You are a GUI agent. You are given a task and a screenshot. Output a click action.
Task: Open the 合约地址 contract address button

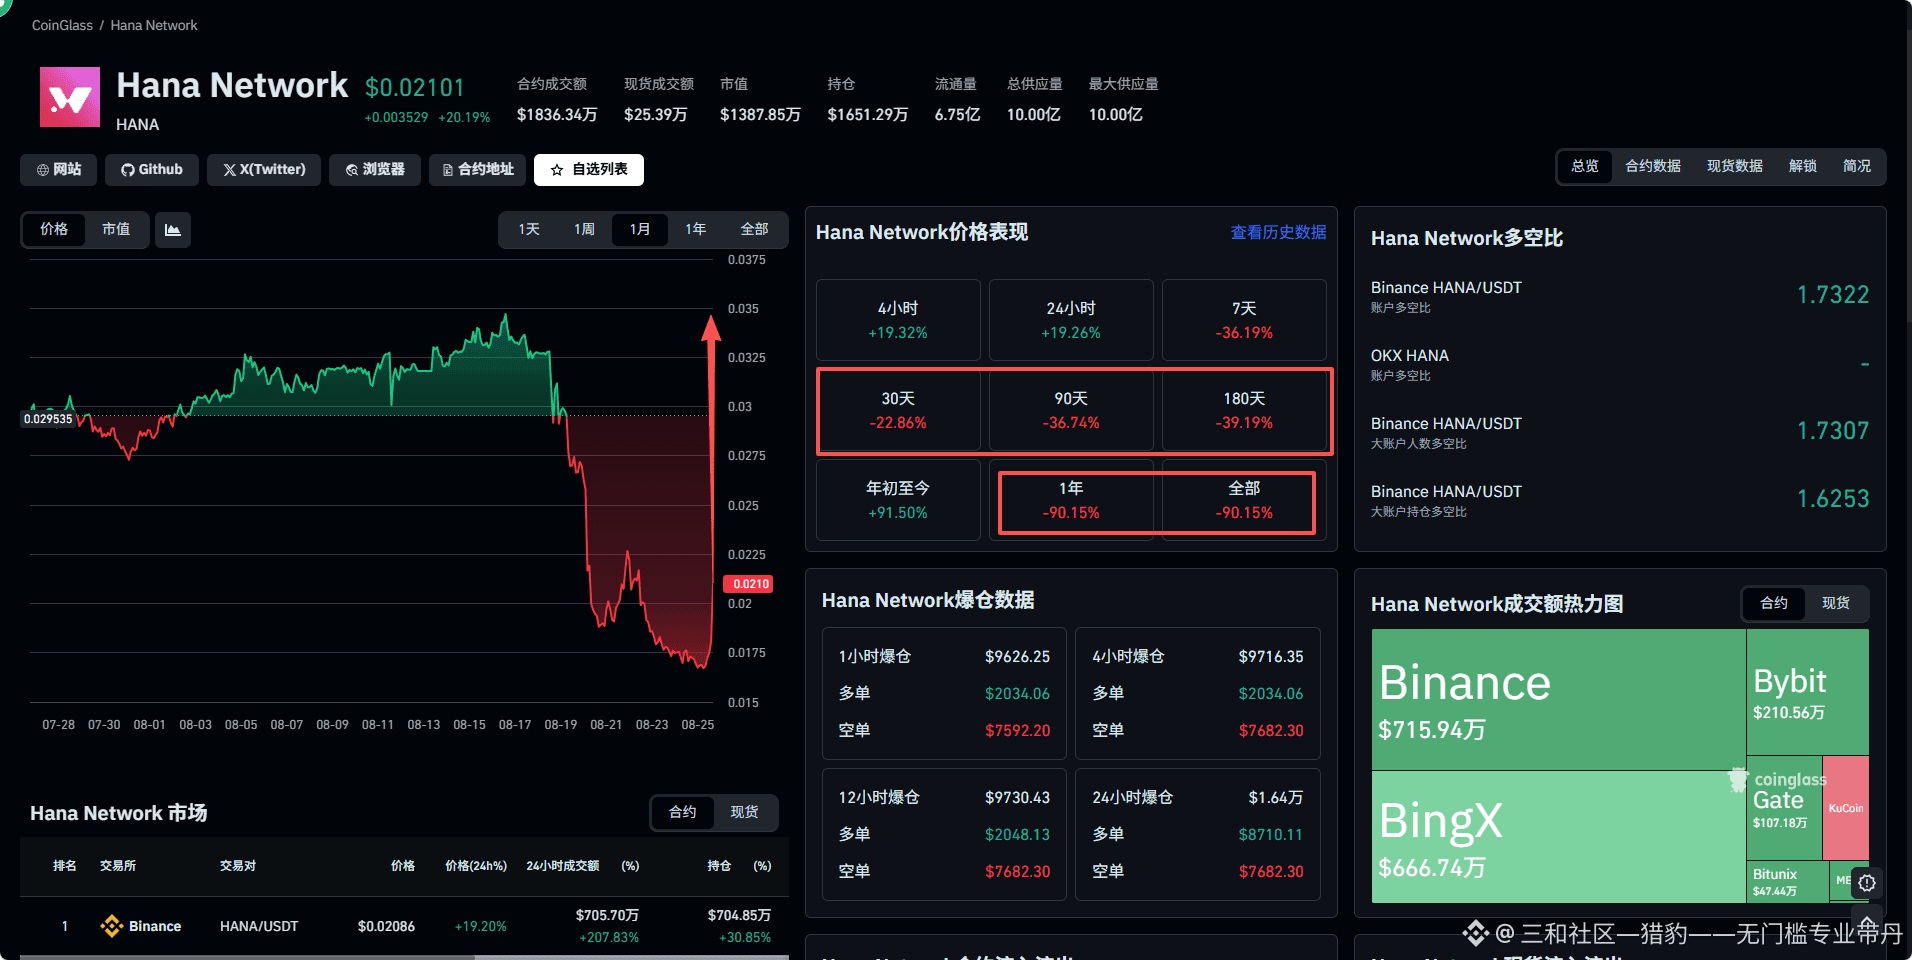pos(478,170)
